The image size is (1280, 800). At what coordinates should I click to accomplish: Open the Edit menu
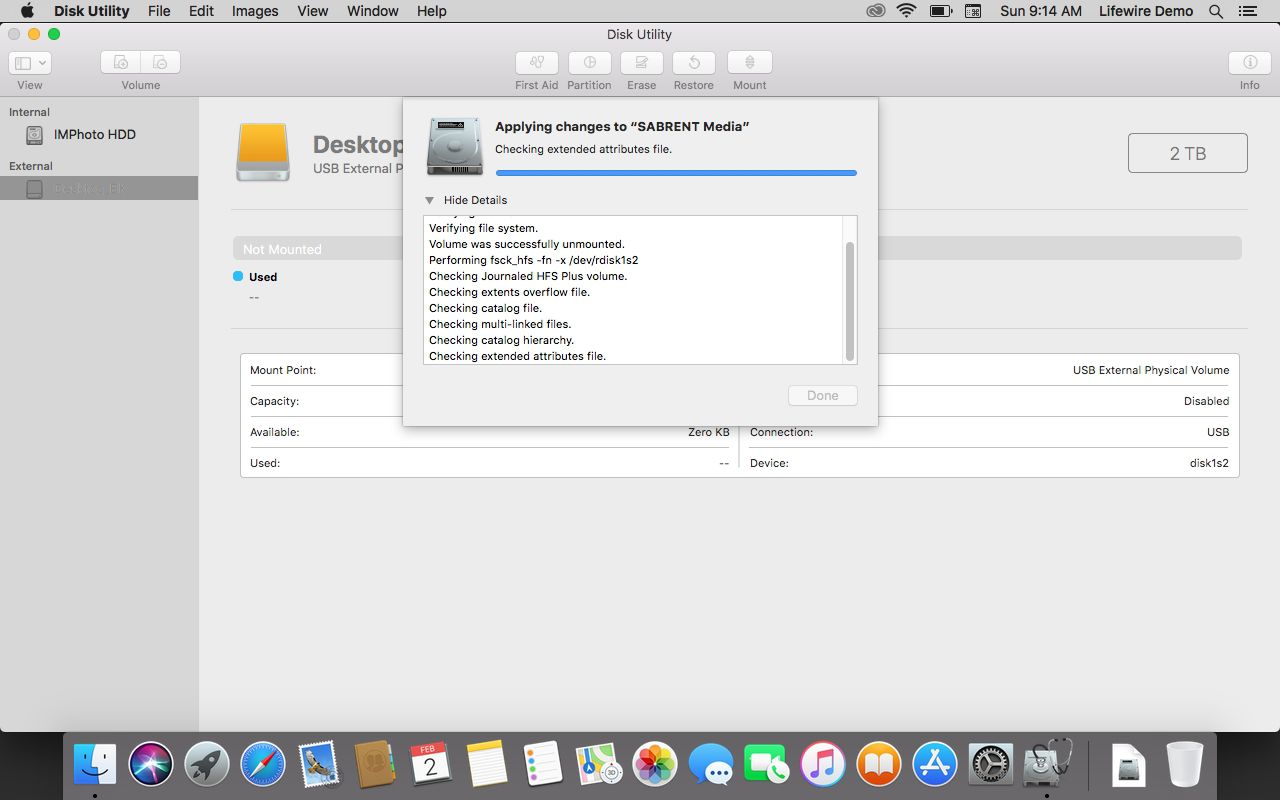click(x=201, y=11)
